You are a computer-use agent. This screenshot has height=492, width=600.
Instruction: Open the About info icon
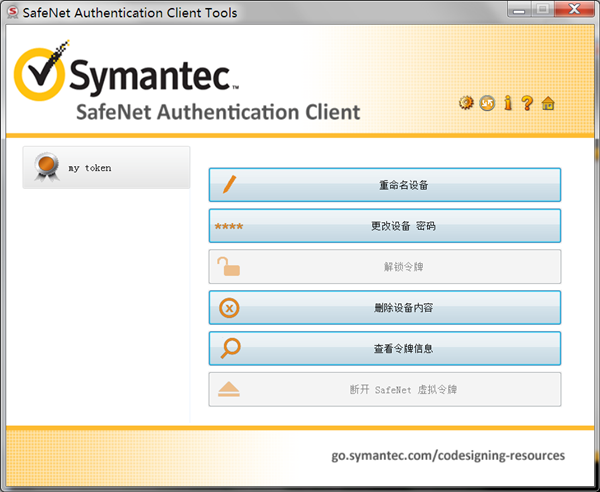pos(508,103)
